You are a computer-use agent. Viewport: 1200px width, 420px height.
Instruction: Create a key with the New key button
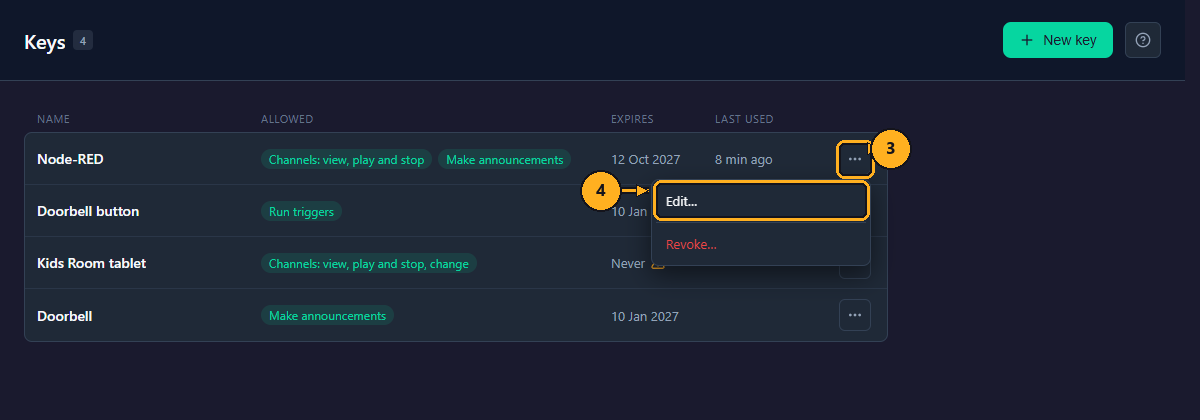click(x=1058, y=40)
